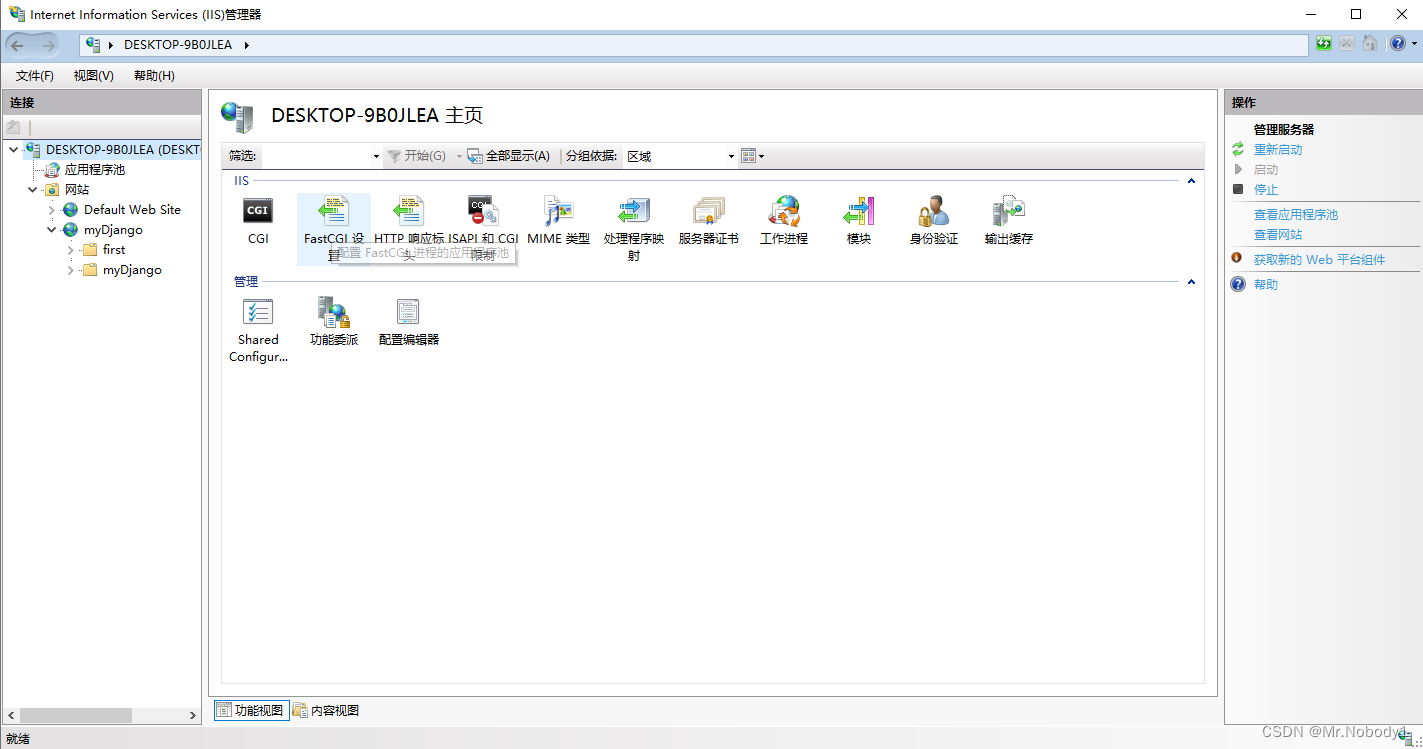Open the 模块 feature icon
This screenshot has width=1423, height=749.
pos(857,215)
